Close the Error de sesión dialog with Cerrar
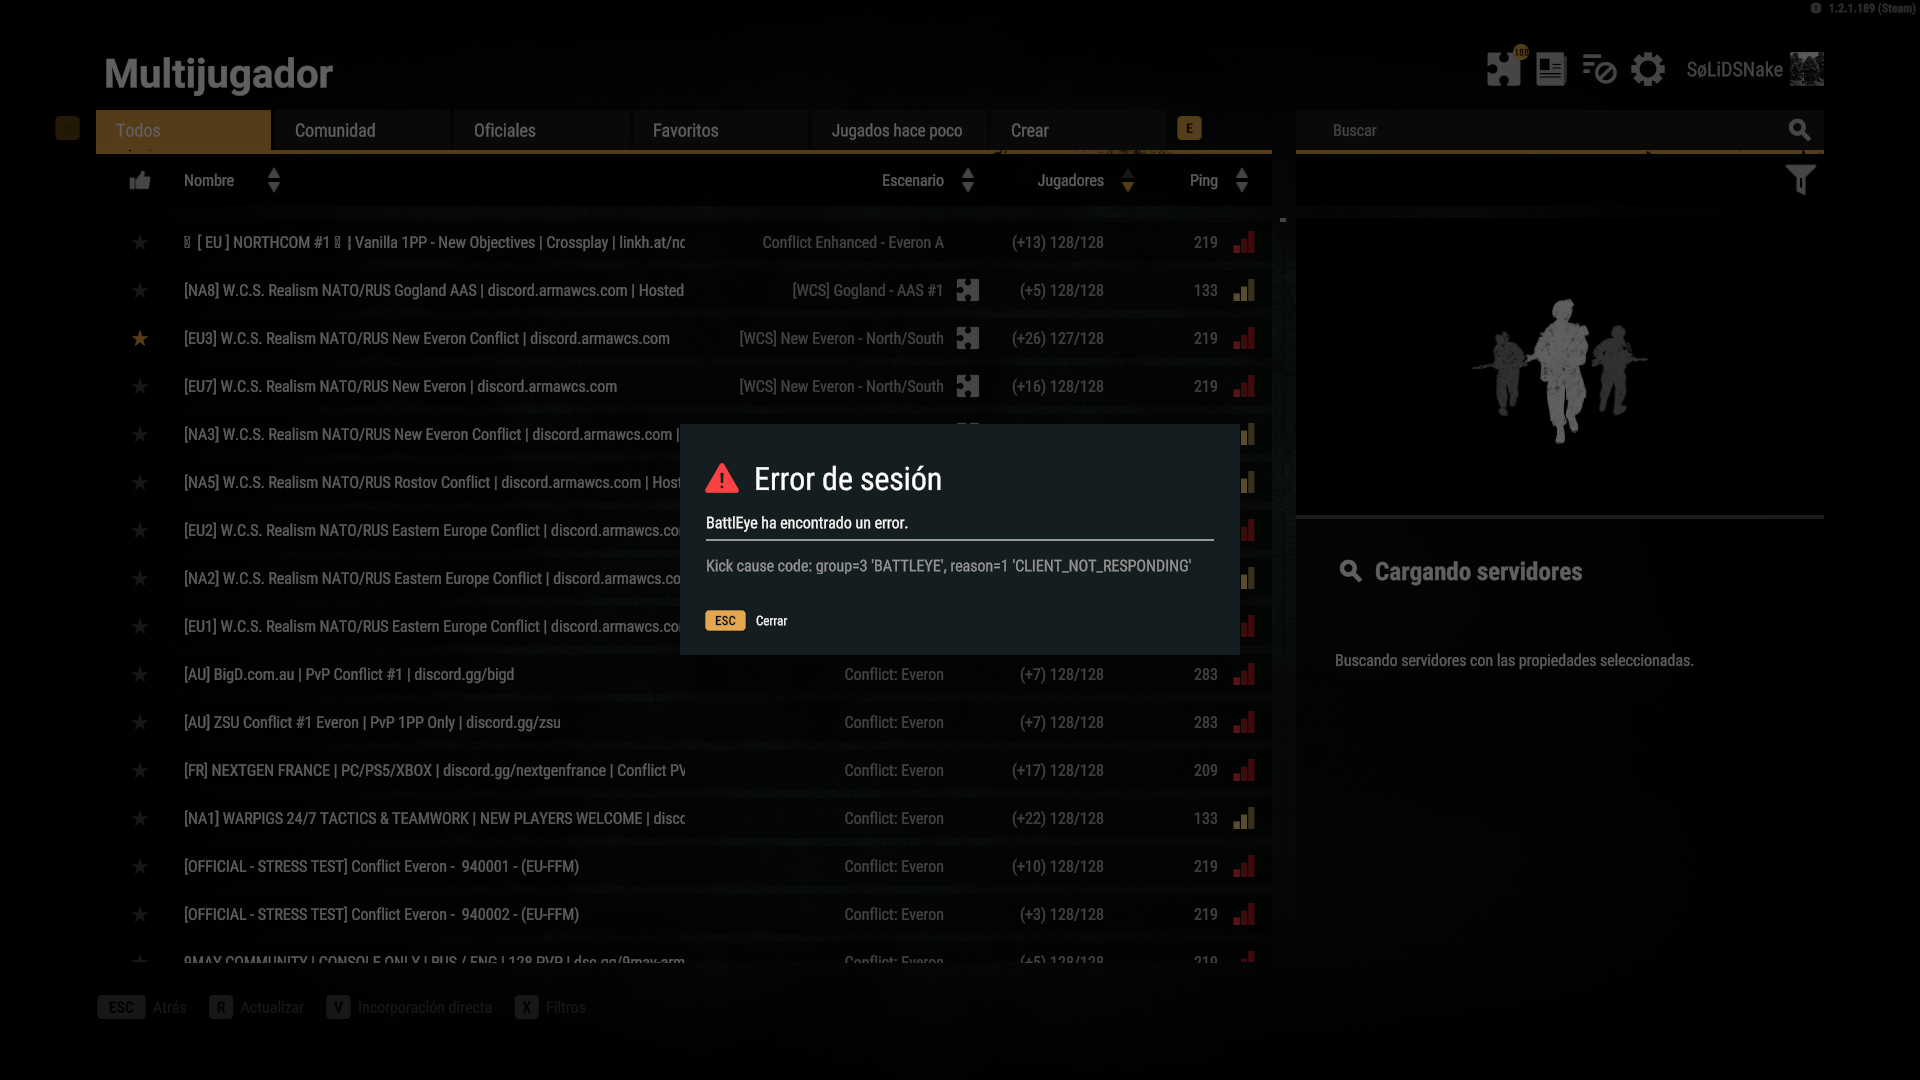The image size is (1920, 1080). point(771,621)
